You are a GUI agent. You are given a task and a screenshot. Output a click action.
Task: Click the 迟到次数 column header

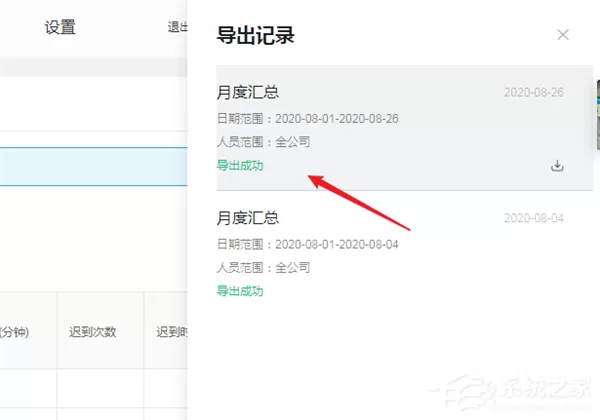point(93,332)
